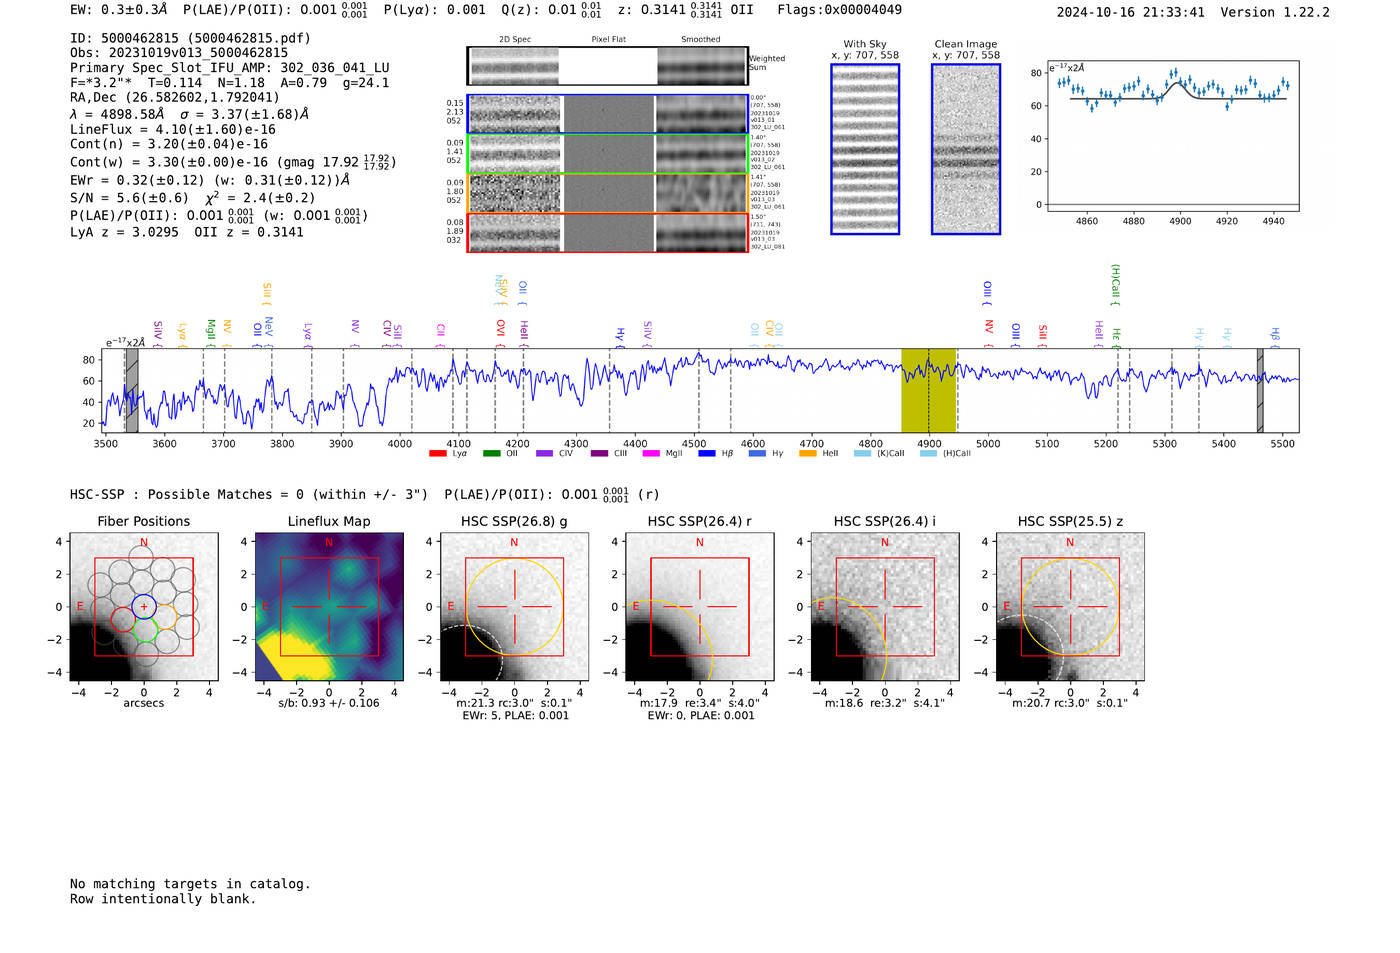Select the CIV legend swatch below spectrum

(544, 454)
